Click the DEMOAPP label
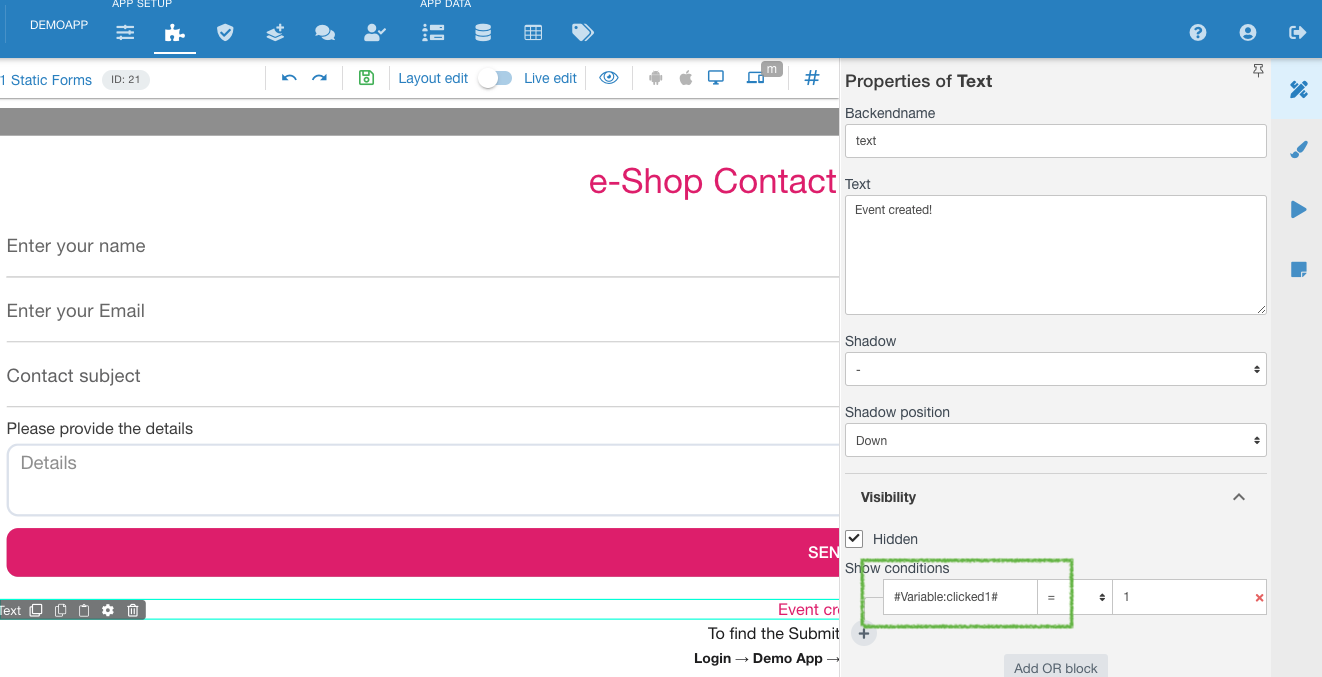1322x677 pixels. [59, 25]
